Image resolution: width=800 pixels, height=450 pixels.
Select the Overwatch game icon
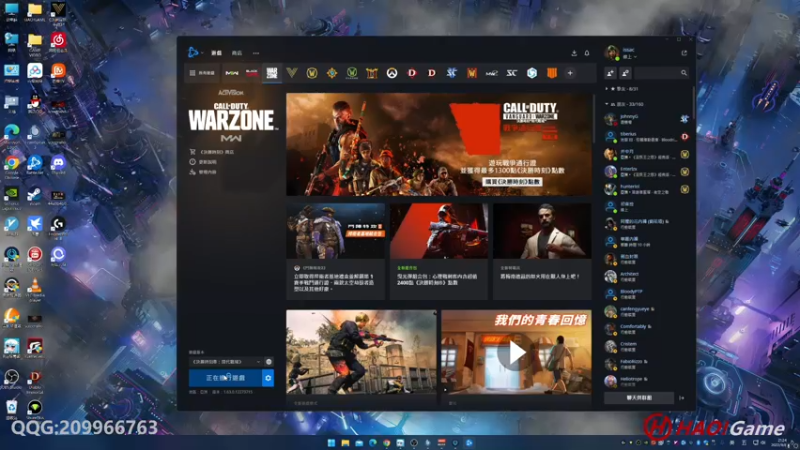[391, 73]
